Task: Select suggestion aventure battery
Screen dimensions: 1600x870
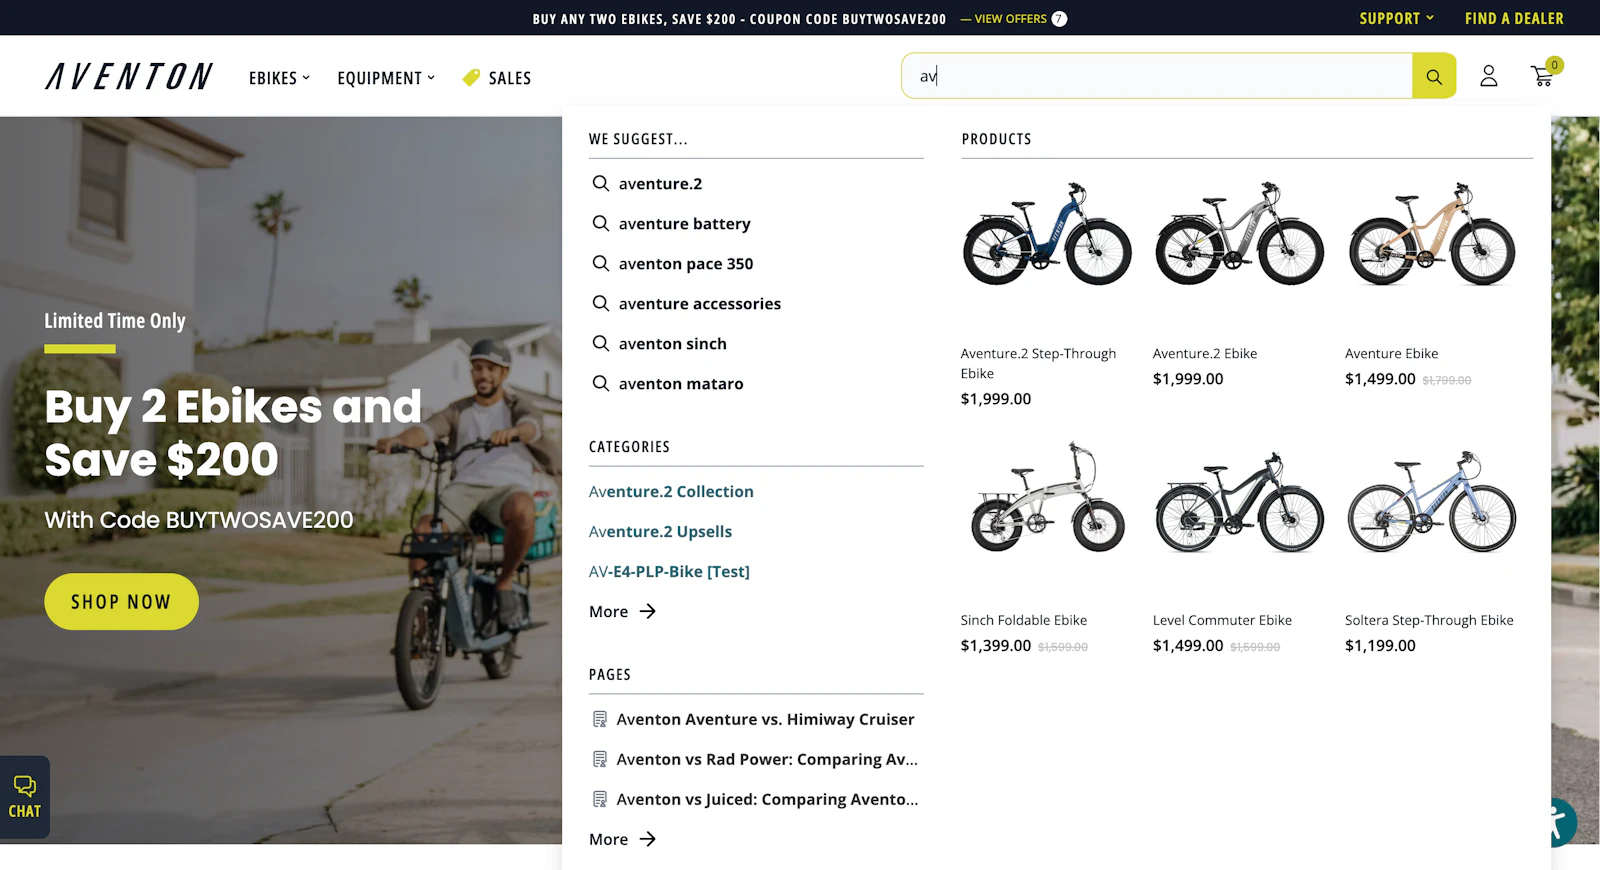Action: point(684,224)
